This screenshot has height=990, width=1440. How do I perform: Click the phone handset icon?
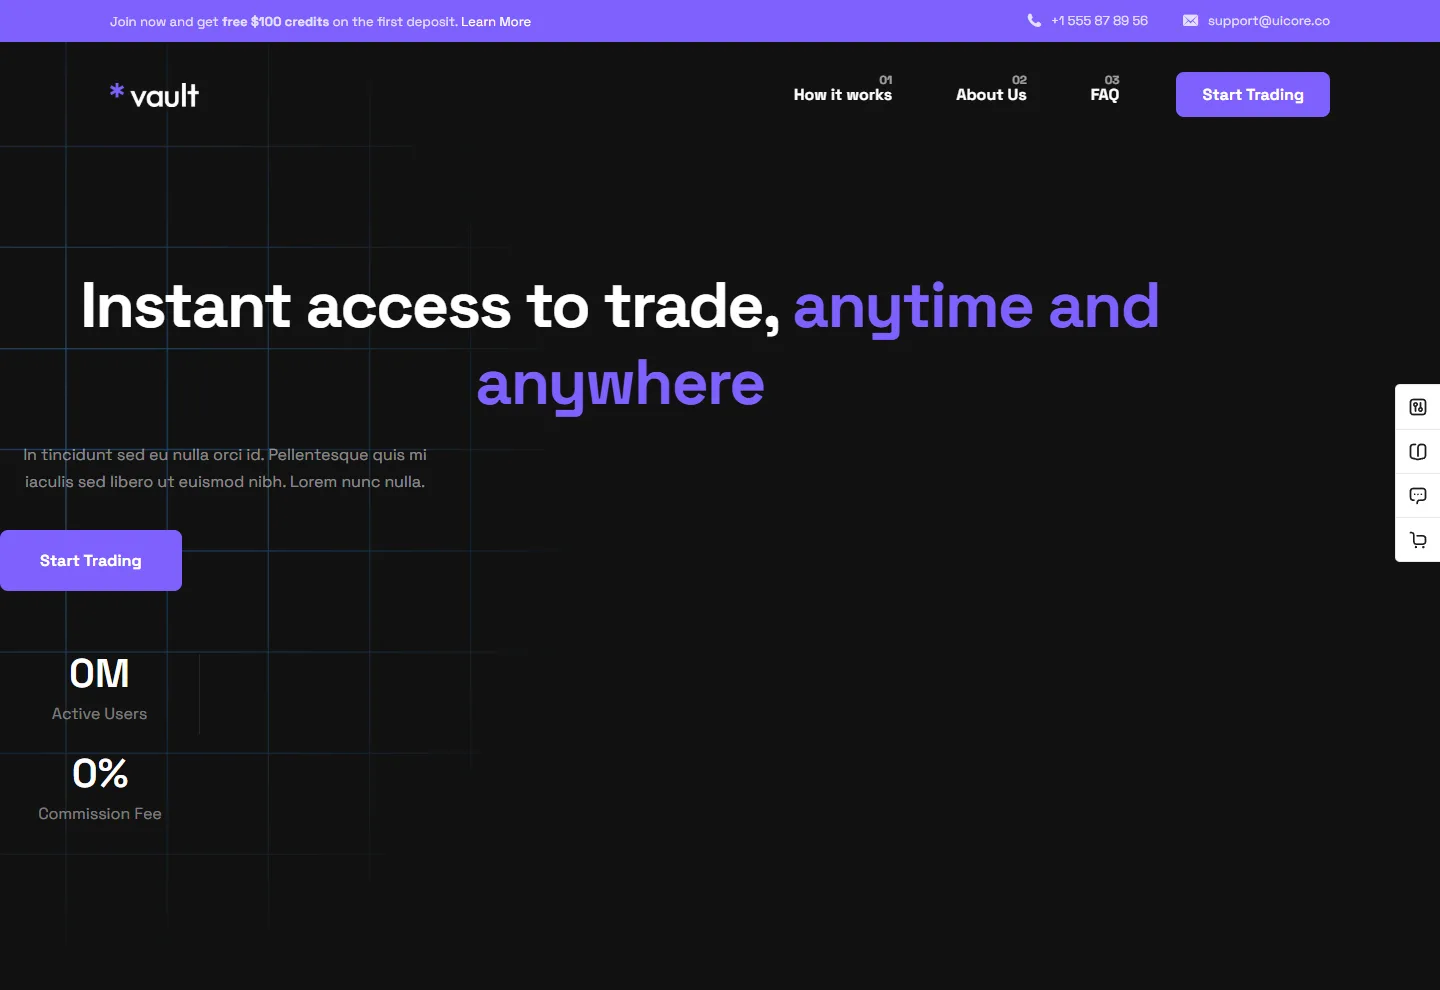1034,20
